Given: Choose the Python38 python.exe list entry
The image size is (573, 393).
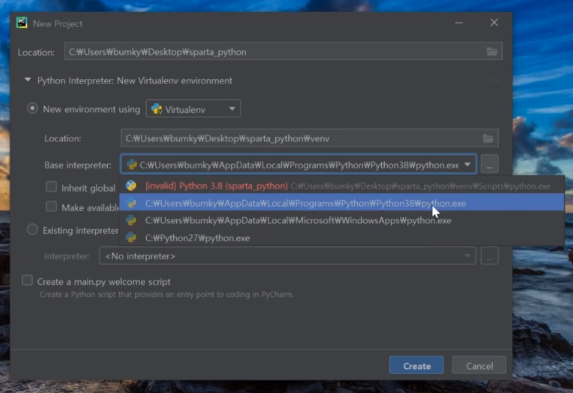Looking at the screenshot, I should point(342,203).
